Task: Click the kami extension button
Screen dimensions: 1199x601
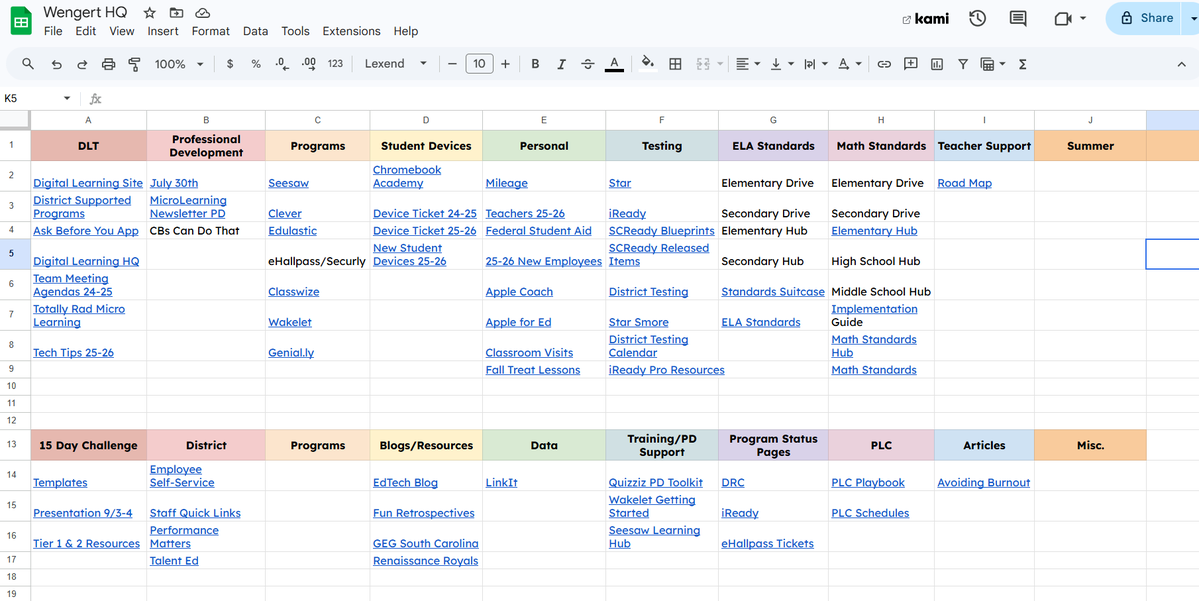Action: [x=925, y=19]
